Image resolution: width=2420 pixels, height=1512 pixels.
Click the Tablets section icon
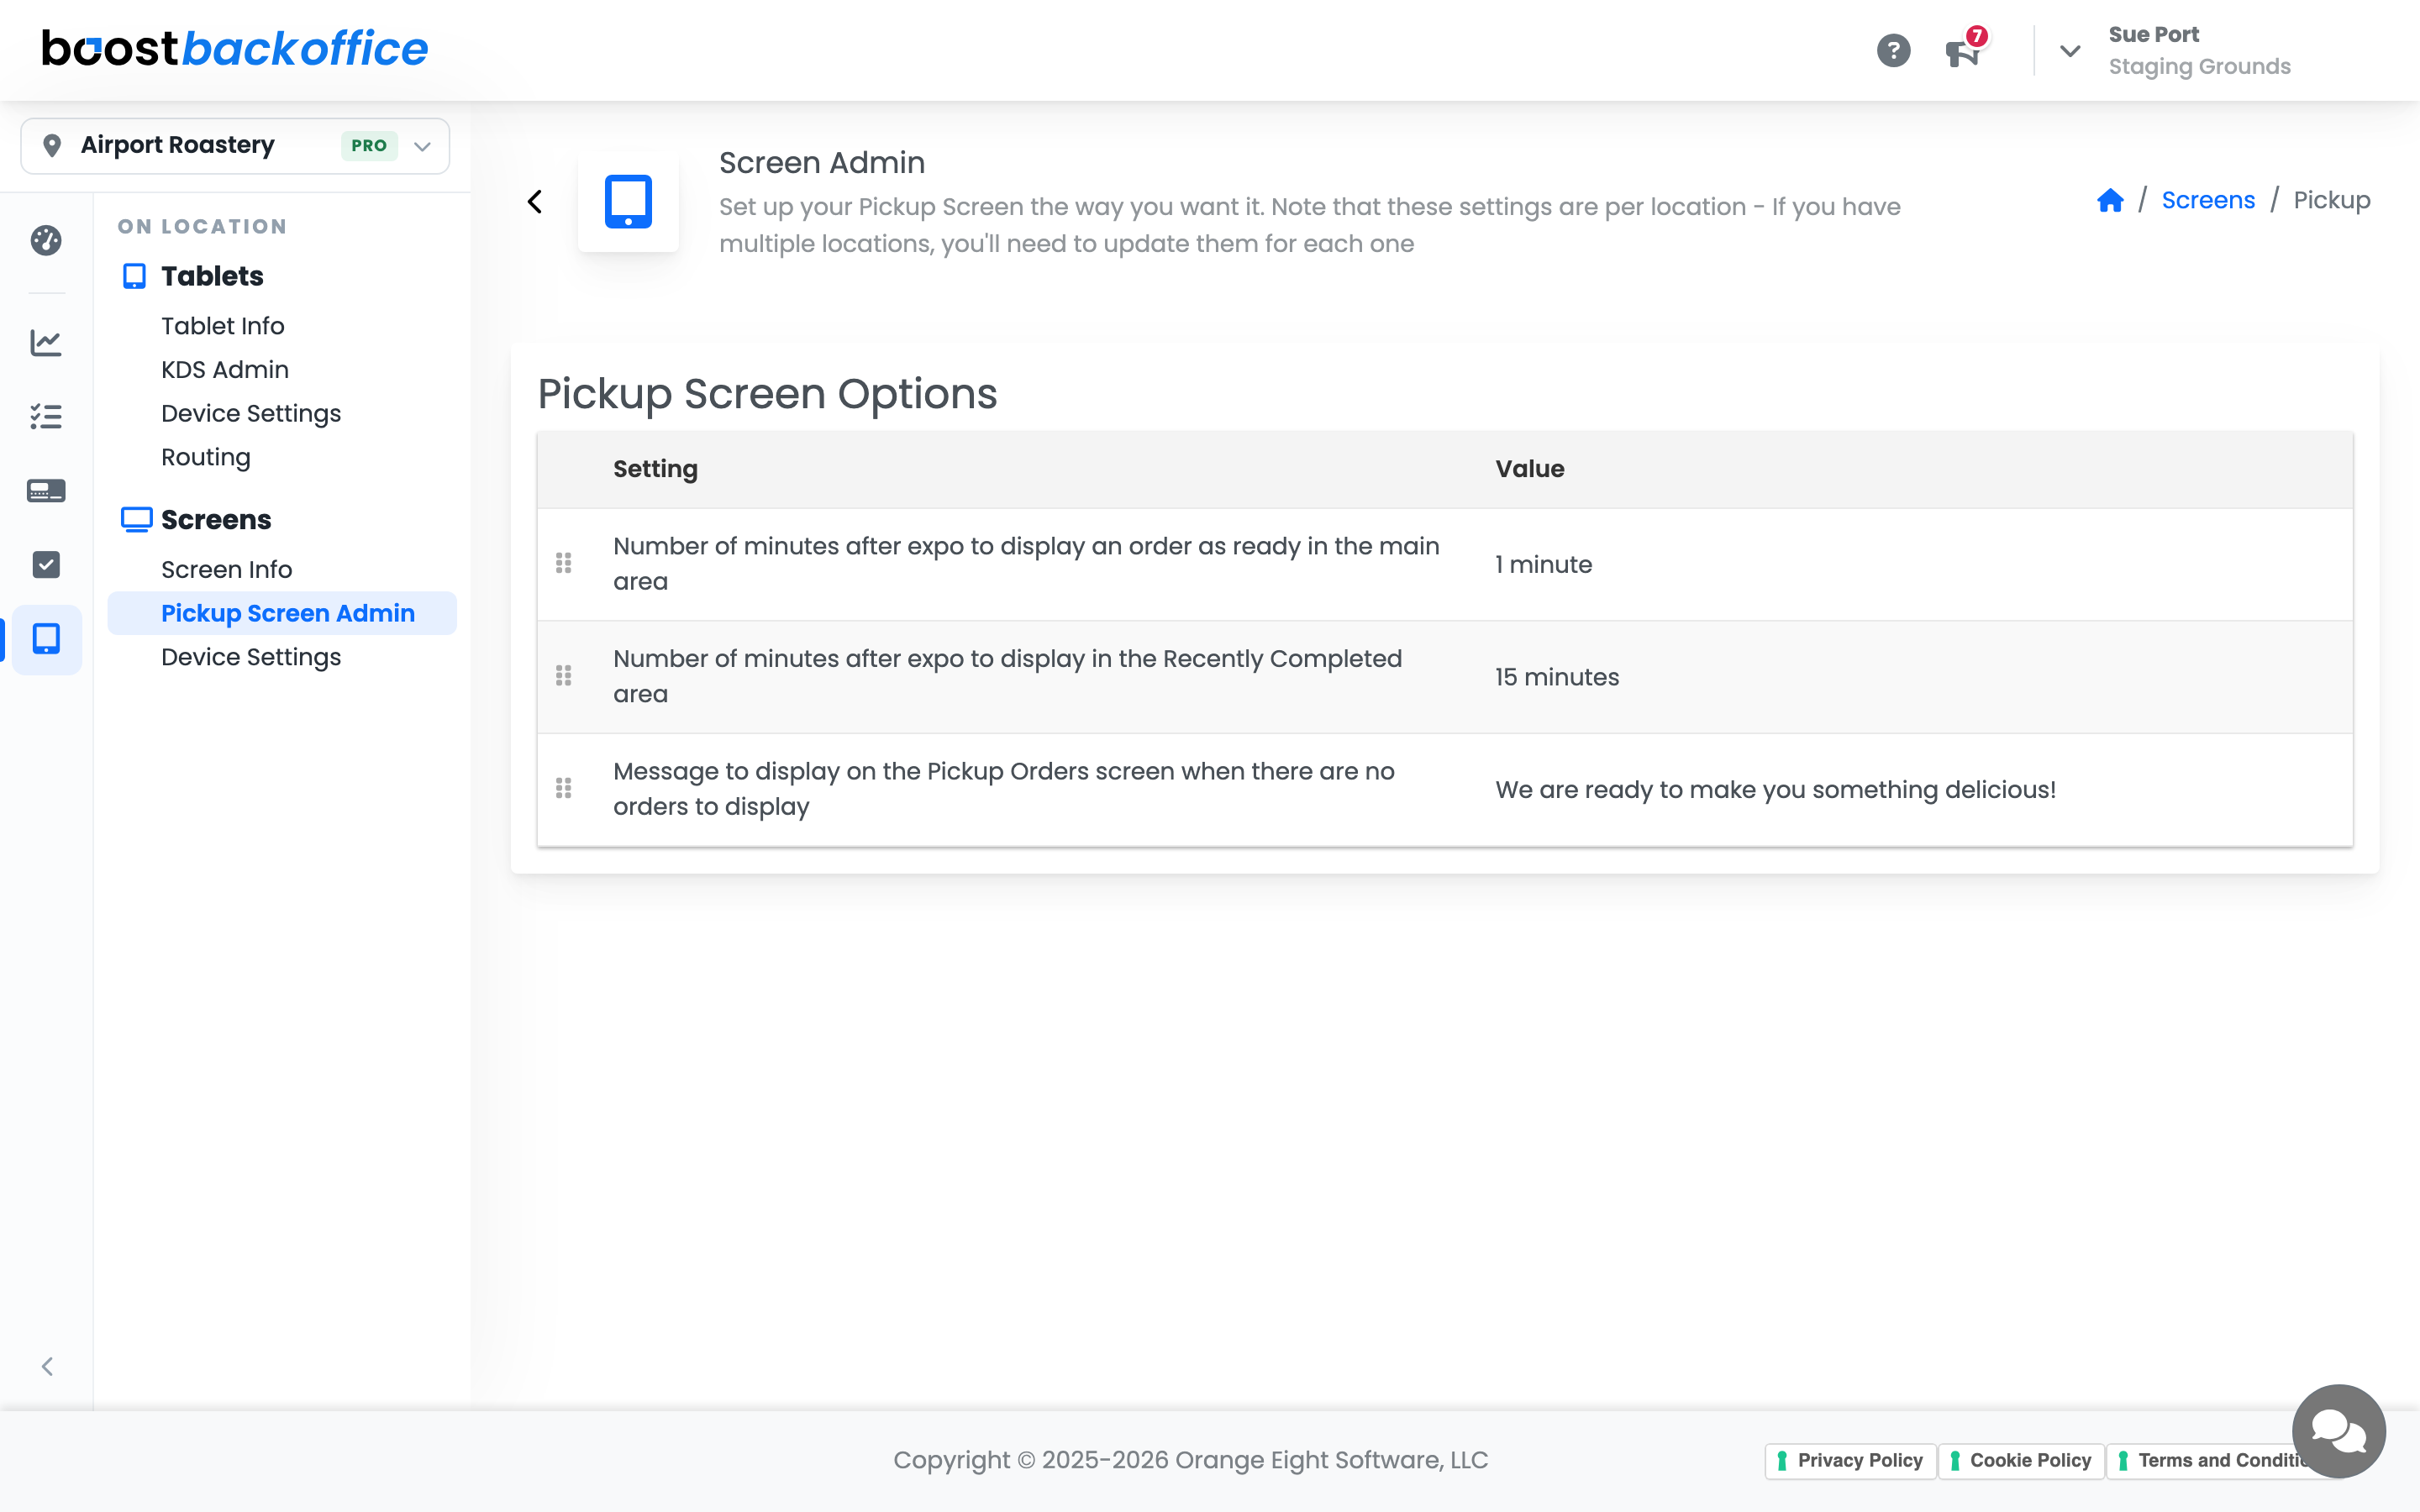pyautogui.click(x=134, y=276)
